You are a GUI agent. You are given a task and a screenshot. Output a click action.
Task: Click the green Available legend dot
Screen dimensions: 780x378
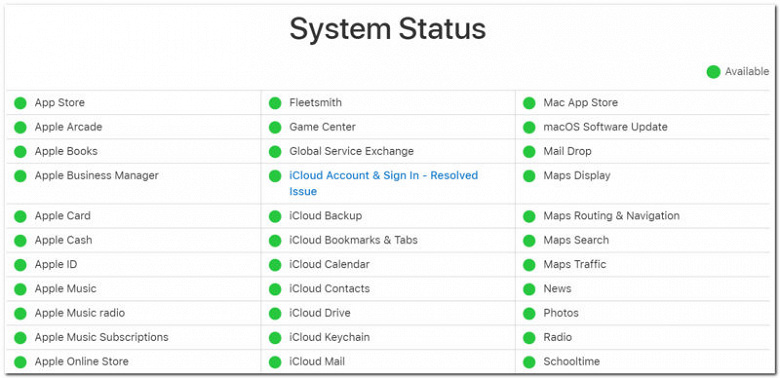point(713,72)
